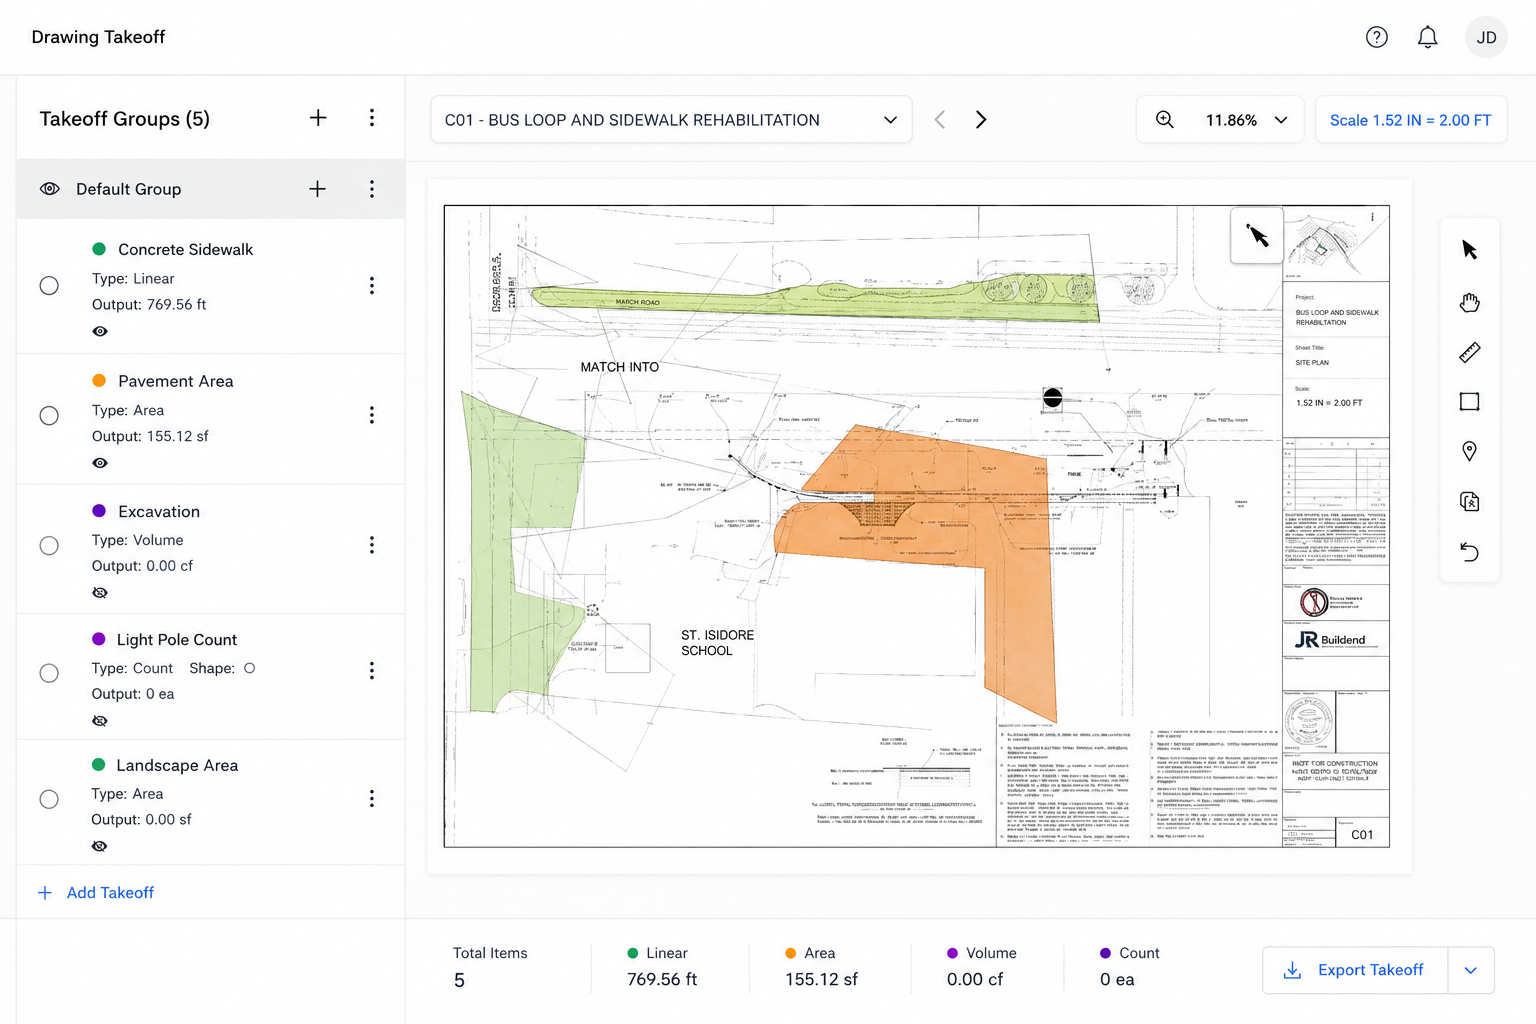Select the arrow pointer tool in right toolbar
Viewport: 1536px width, 1024px height.
click(x=1469, y=250)
